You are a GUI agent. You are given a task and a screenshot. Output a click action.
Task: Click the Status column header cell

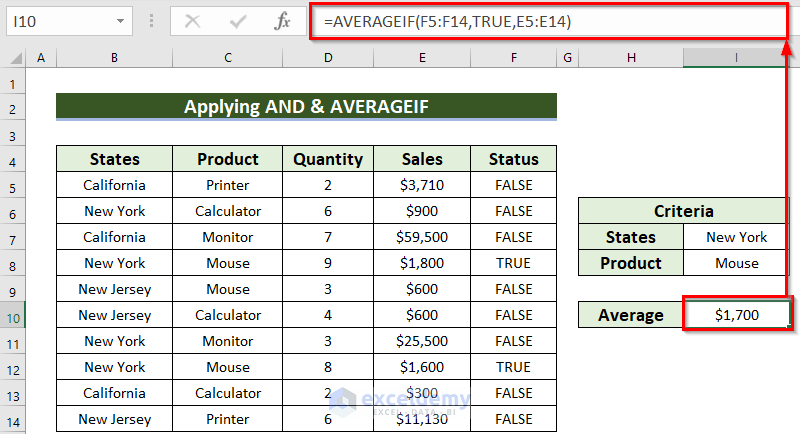click(514, 159)
